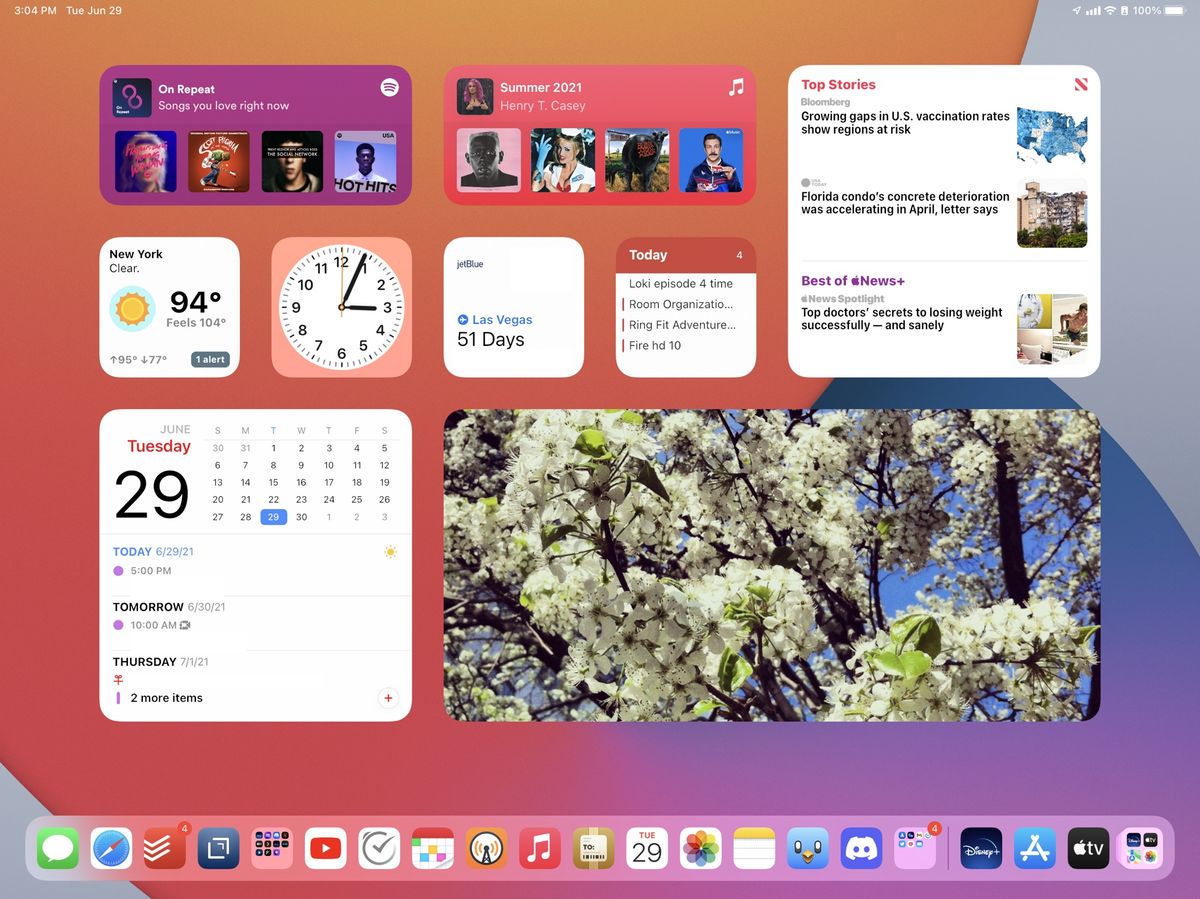The image size is (1200, 899).
Task: Open YouTube from the dock
Action: [324, 848]
